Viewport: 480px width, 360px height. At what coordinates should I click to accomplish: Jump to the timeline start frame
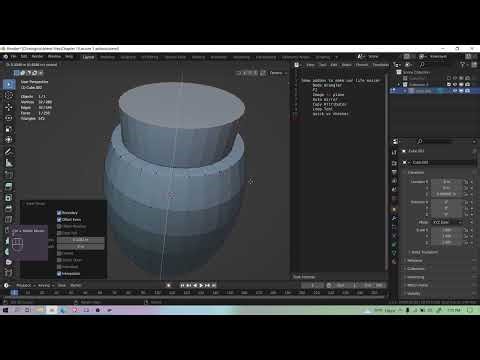(x=182, y=285)
